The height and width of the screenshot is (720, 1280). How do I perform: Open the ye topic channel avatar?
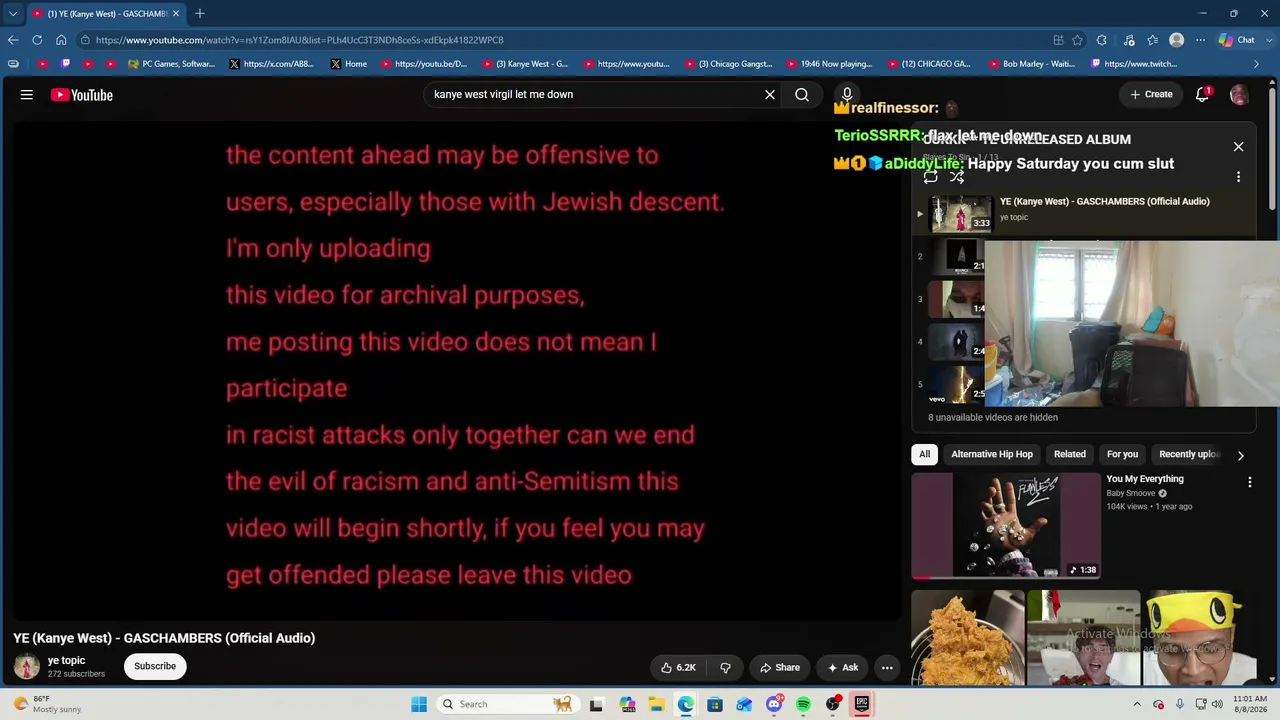27,666
